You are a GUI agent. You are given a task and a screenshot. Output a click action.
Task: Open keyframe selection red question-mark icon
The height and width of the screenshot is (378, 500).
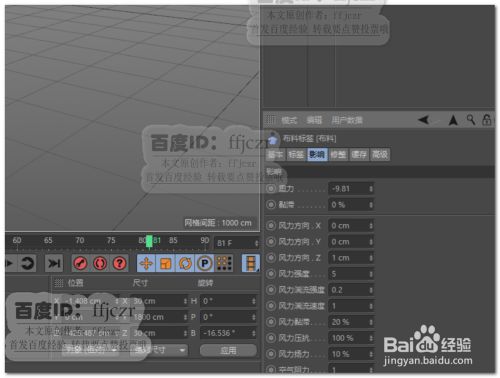119,263
